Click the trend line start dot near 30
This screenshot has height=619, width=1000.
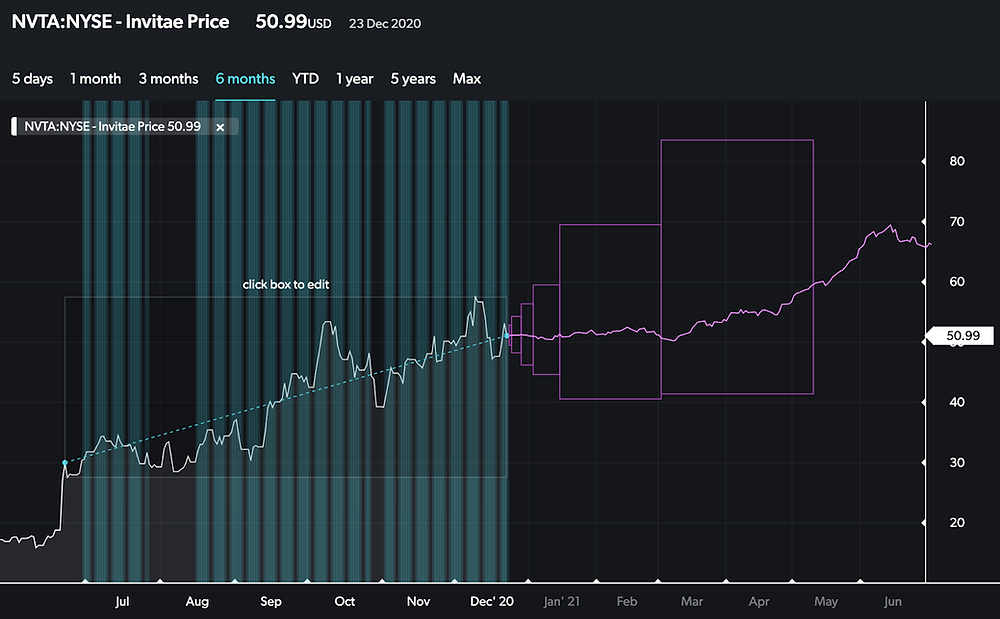tap(65, 462)
